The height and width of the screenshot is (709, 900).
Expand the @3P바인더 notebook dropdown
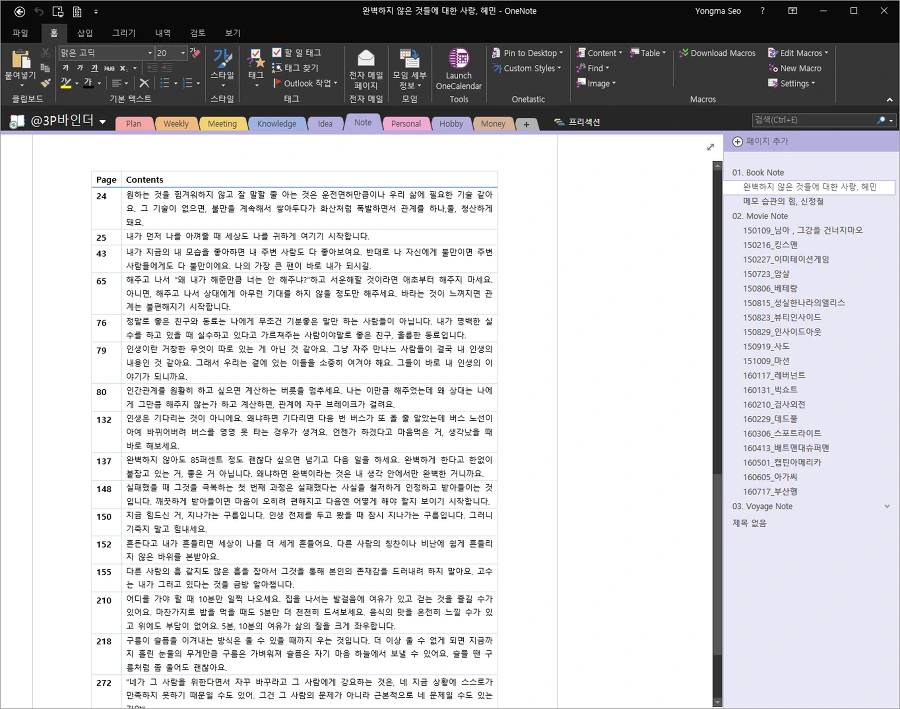(103, 121)
